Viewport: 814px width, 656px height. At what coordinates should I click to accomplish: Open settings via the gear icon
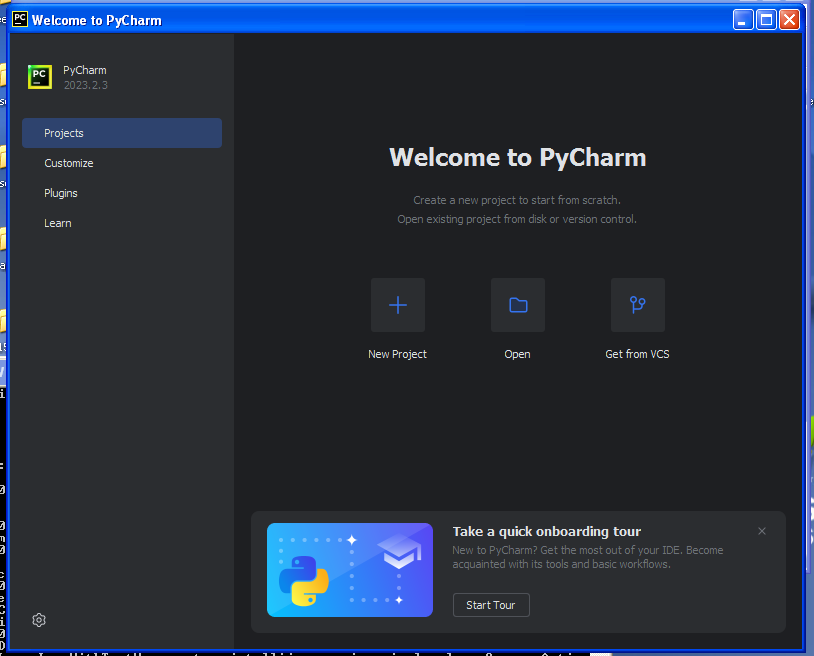click(39, 620)
